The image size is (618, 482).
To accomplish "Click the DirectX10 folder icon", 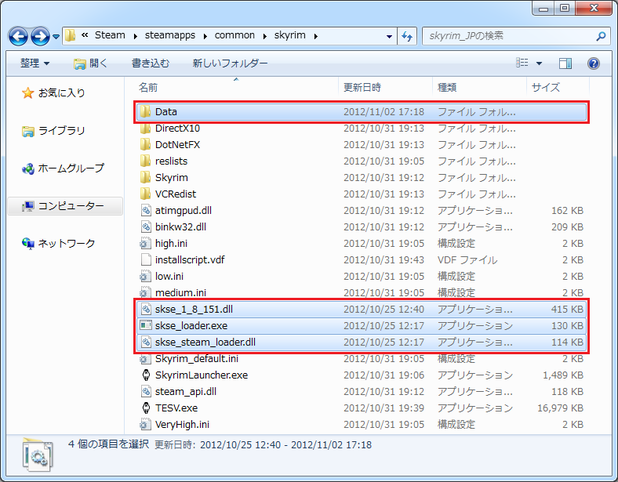I will point(145,128).
